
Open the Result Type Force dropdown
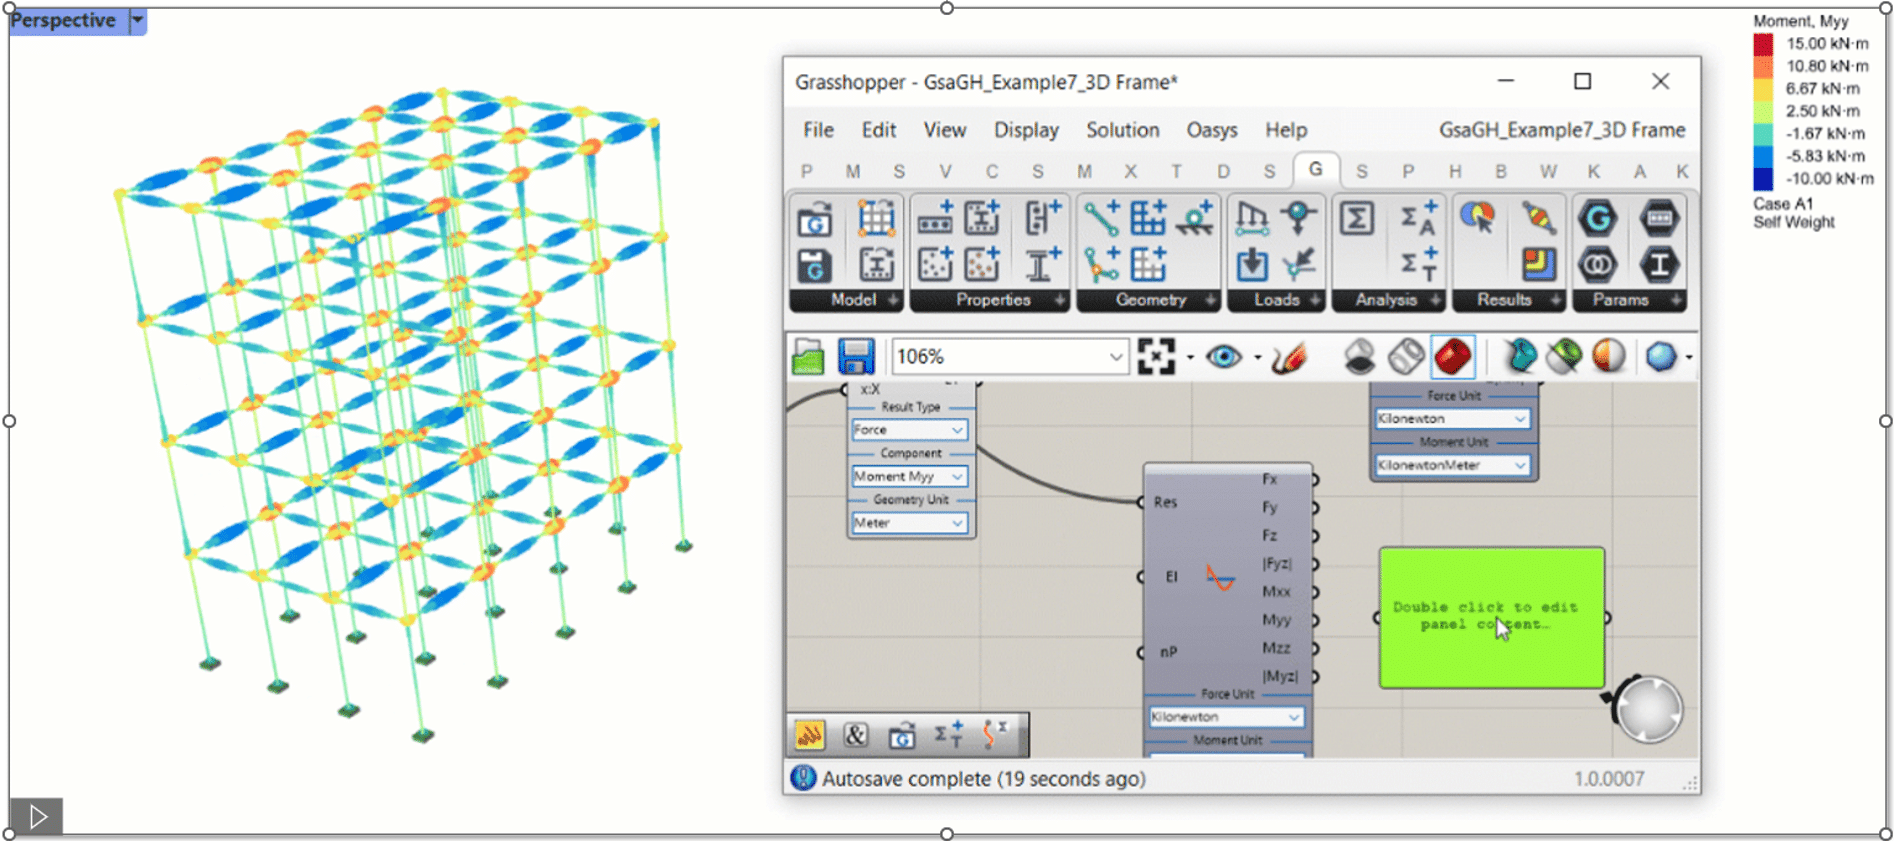[x=909, y=430]
